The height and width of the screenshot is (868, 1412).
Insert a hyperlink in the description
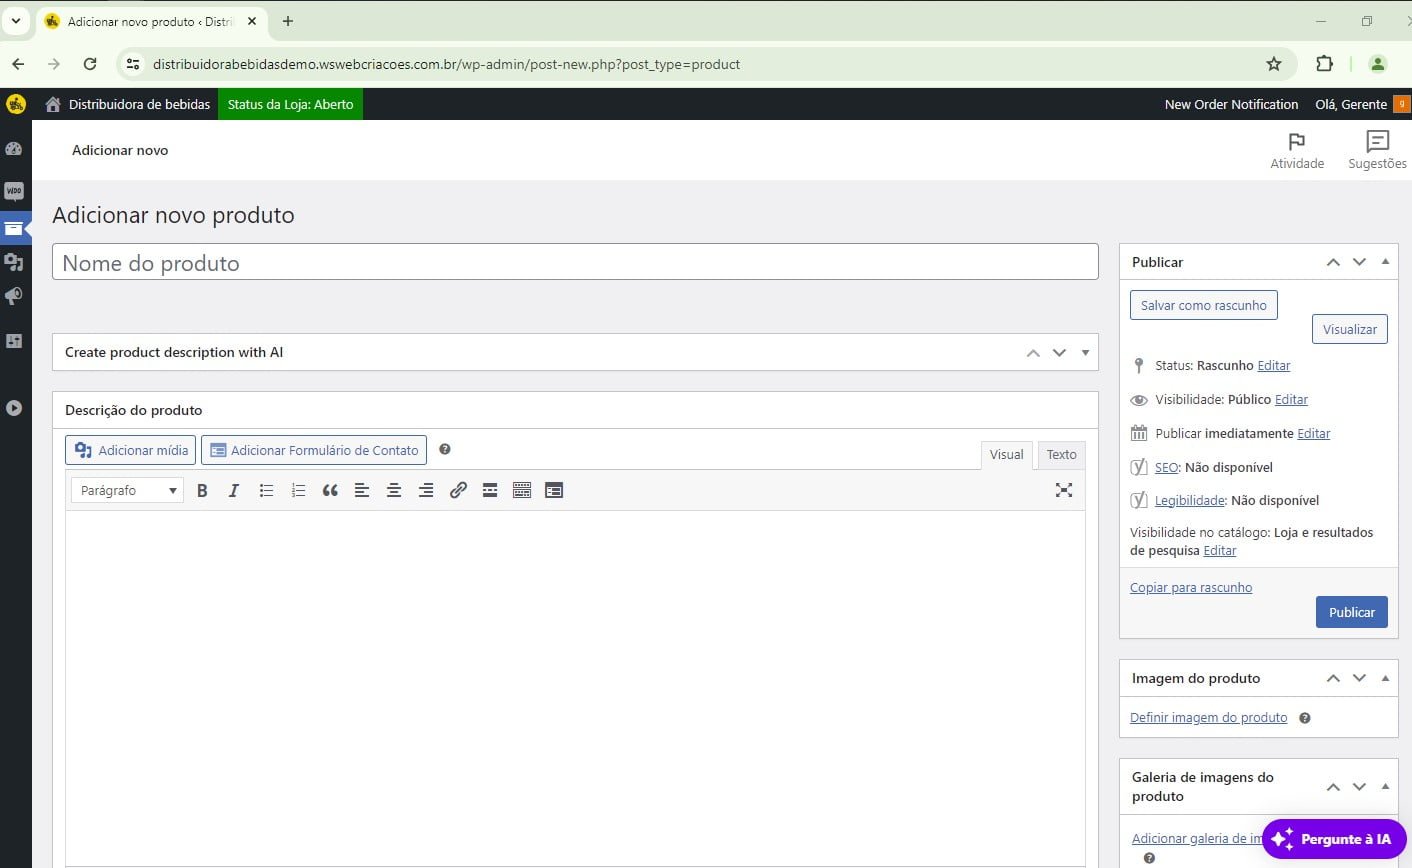(x=458, y=490)
